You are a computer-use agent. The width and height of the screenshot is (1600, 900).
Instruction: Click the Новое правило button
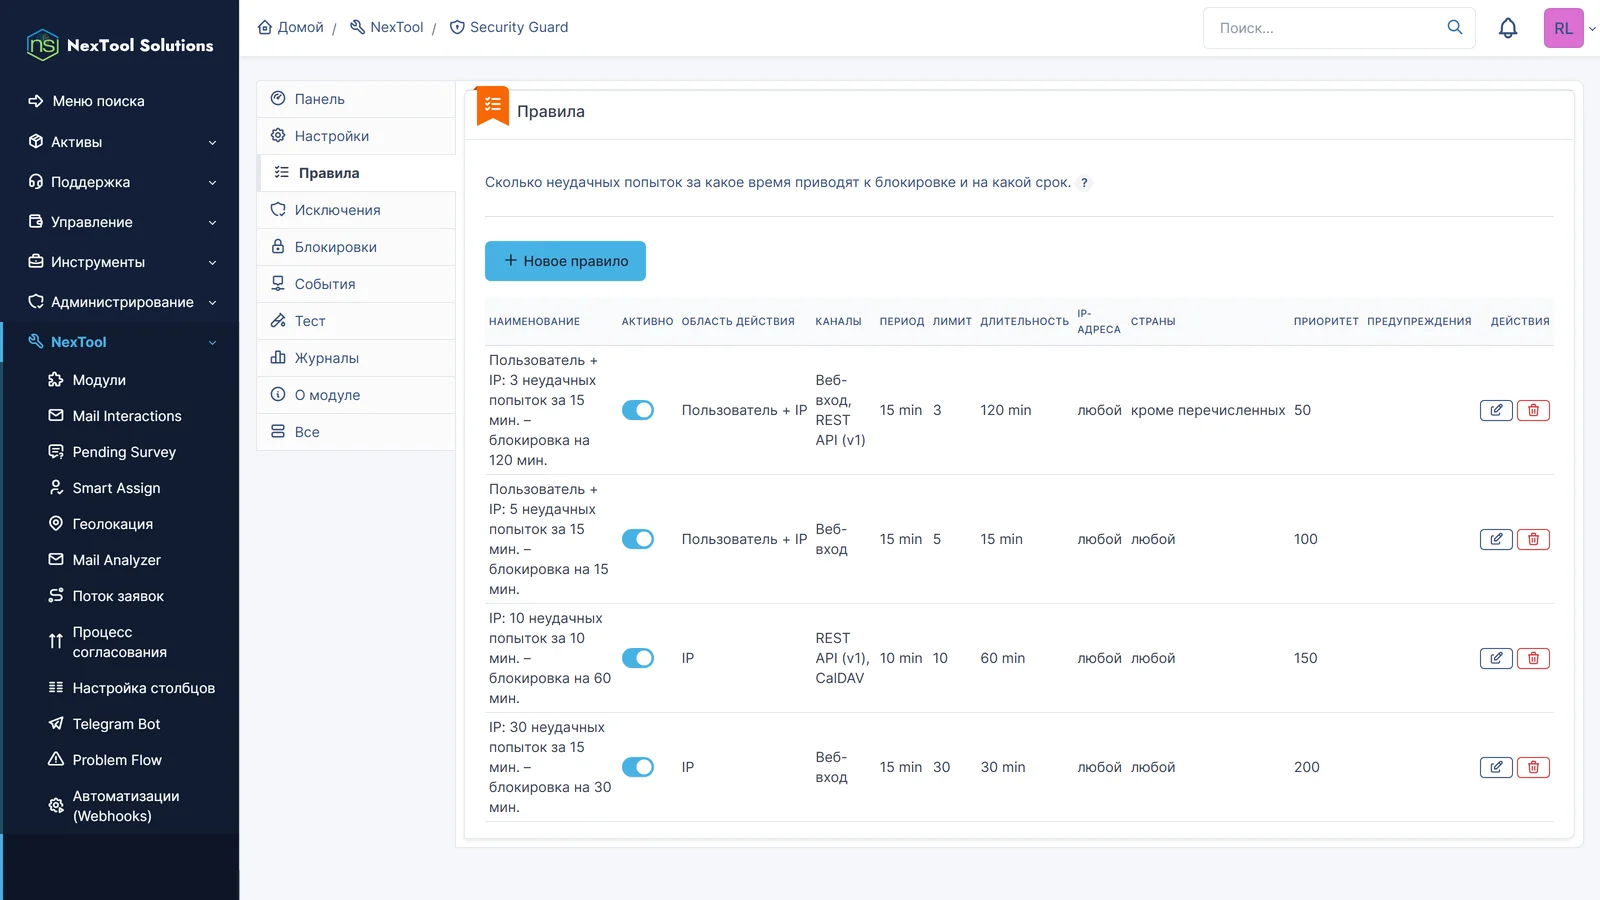565,261
